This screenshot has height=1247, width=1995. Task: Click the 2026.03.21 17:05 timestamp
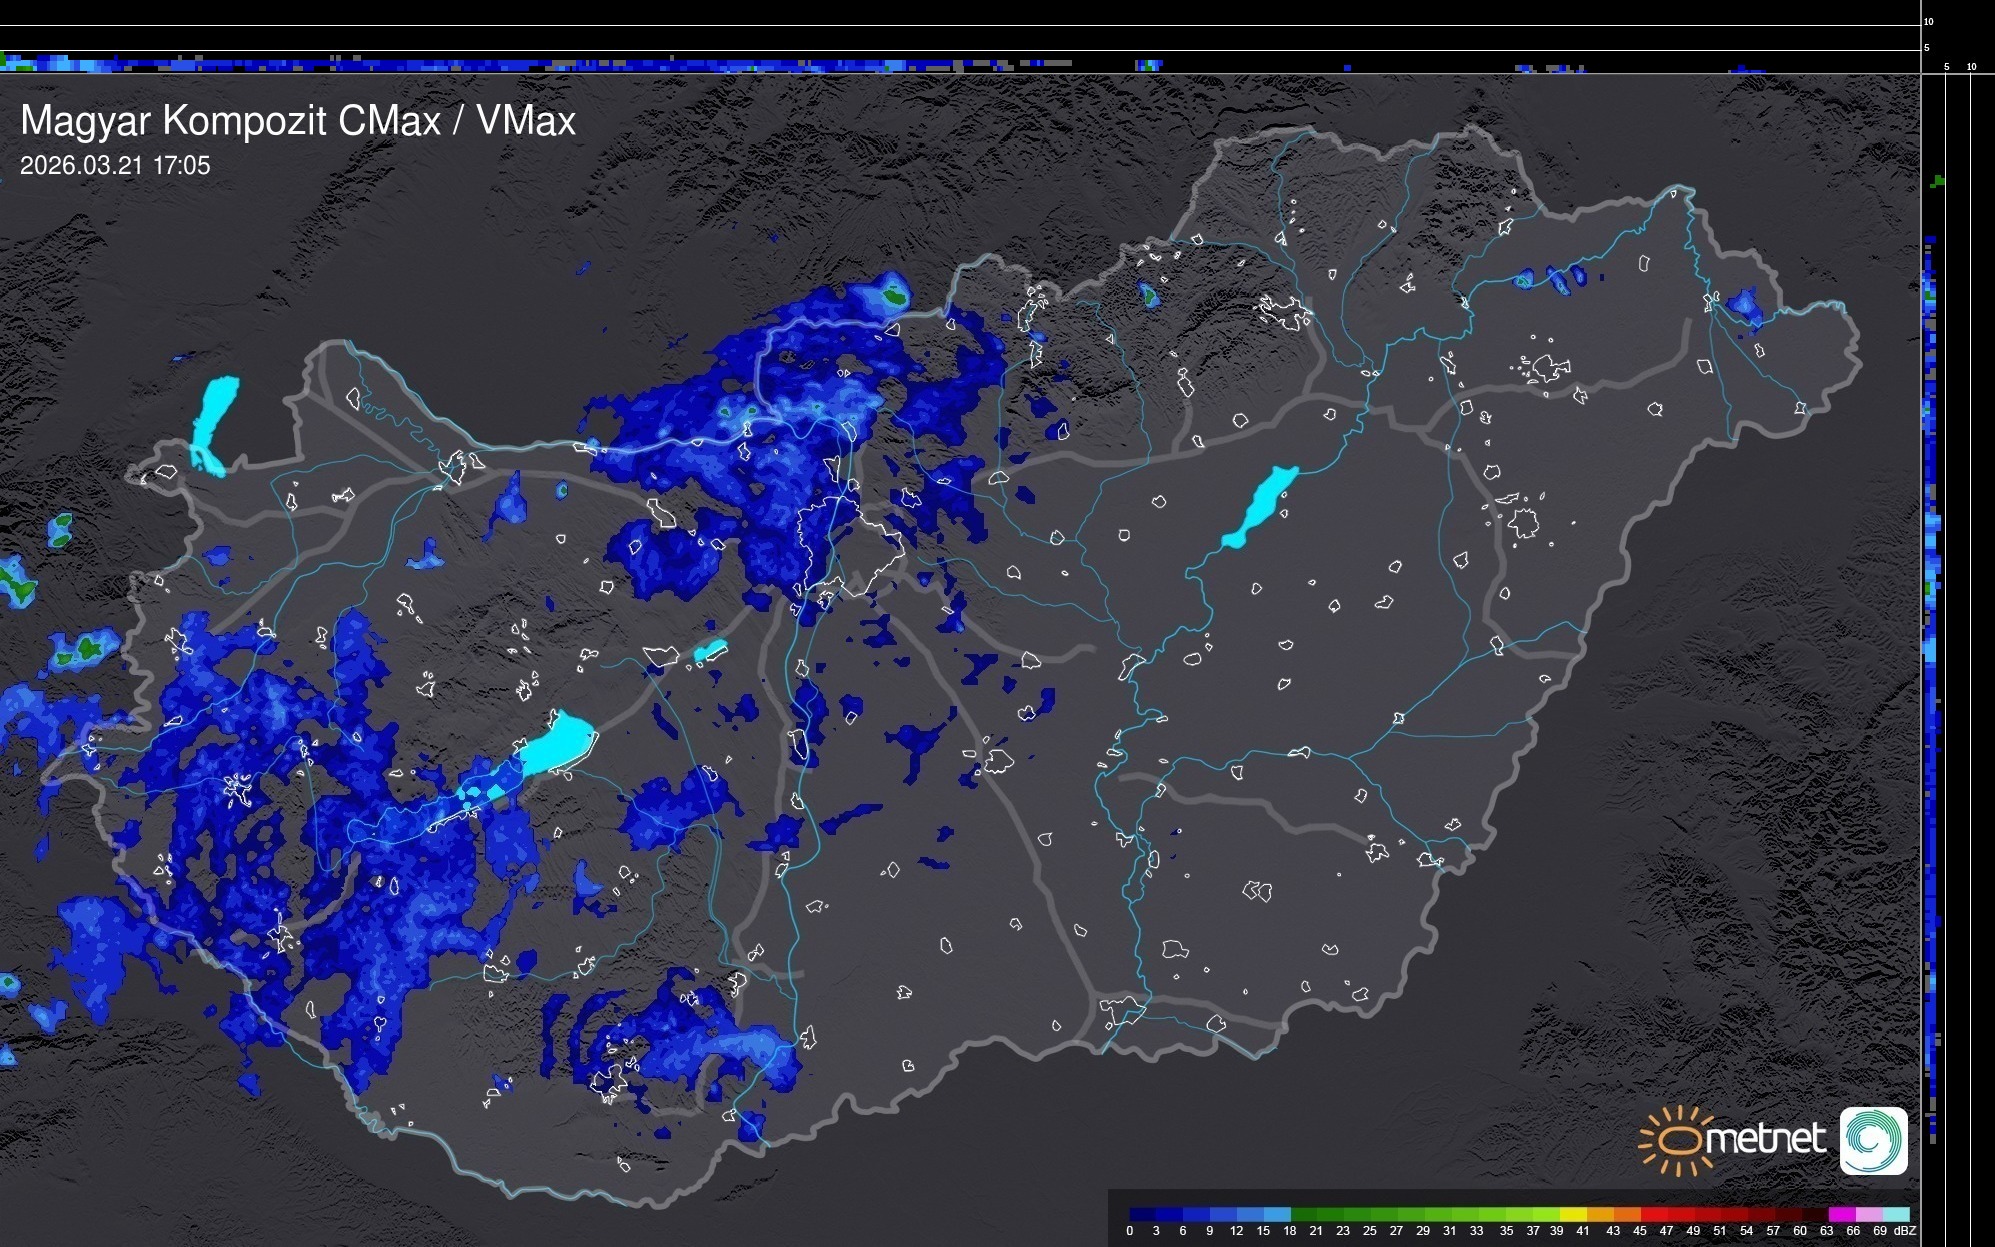pos(115,166)
